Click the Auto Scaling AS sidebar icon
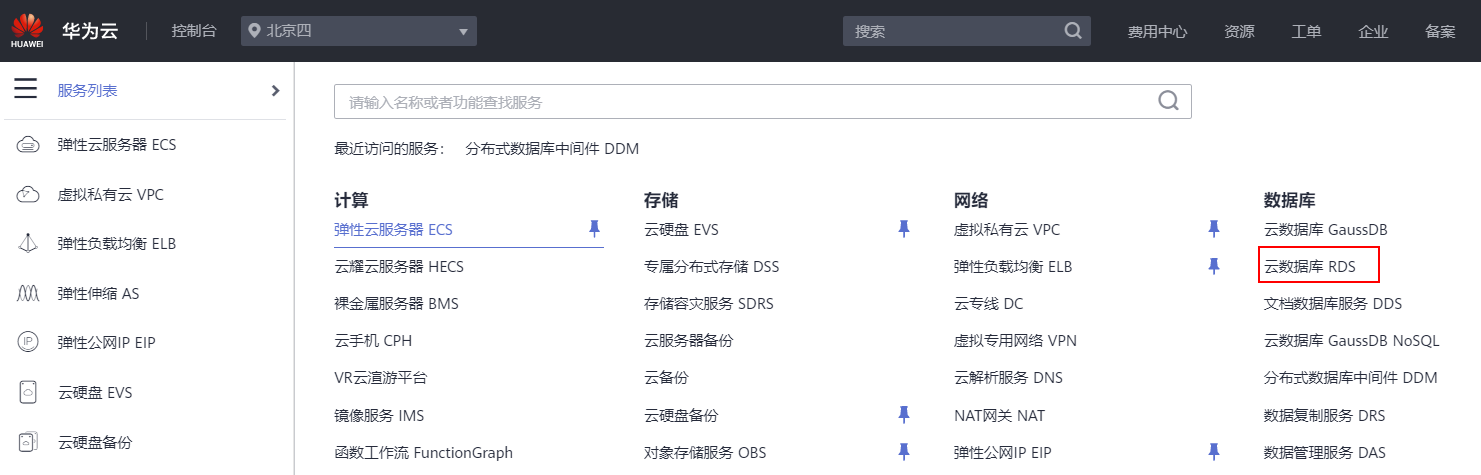1481x475 pixels. (28, 293)
